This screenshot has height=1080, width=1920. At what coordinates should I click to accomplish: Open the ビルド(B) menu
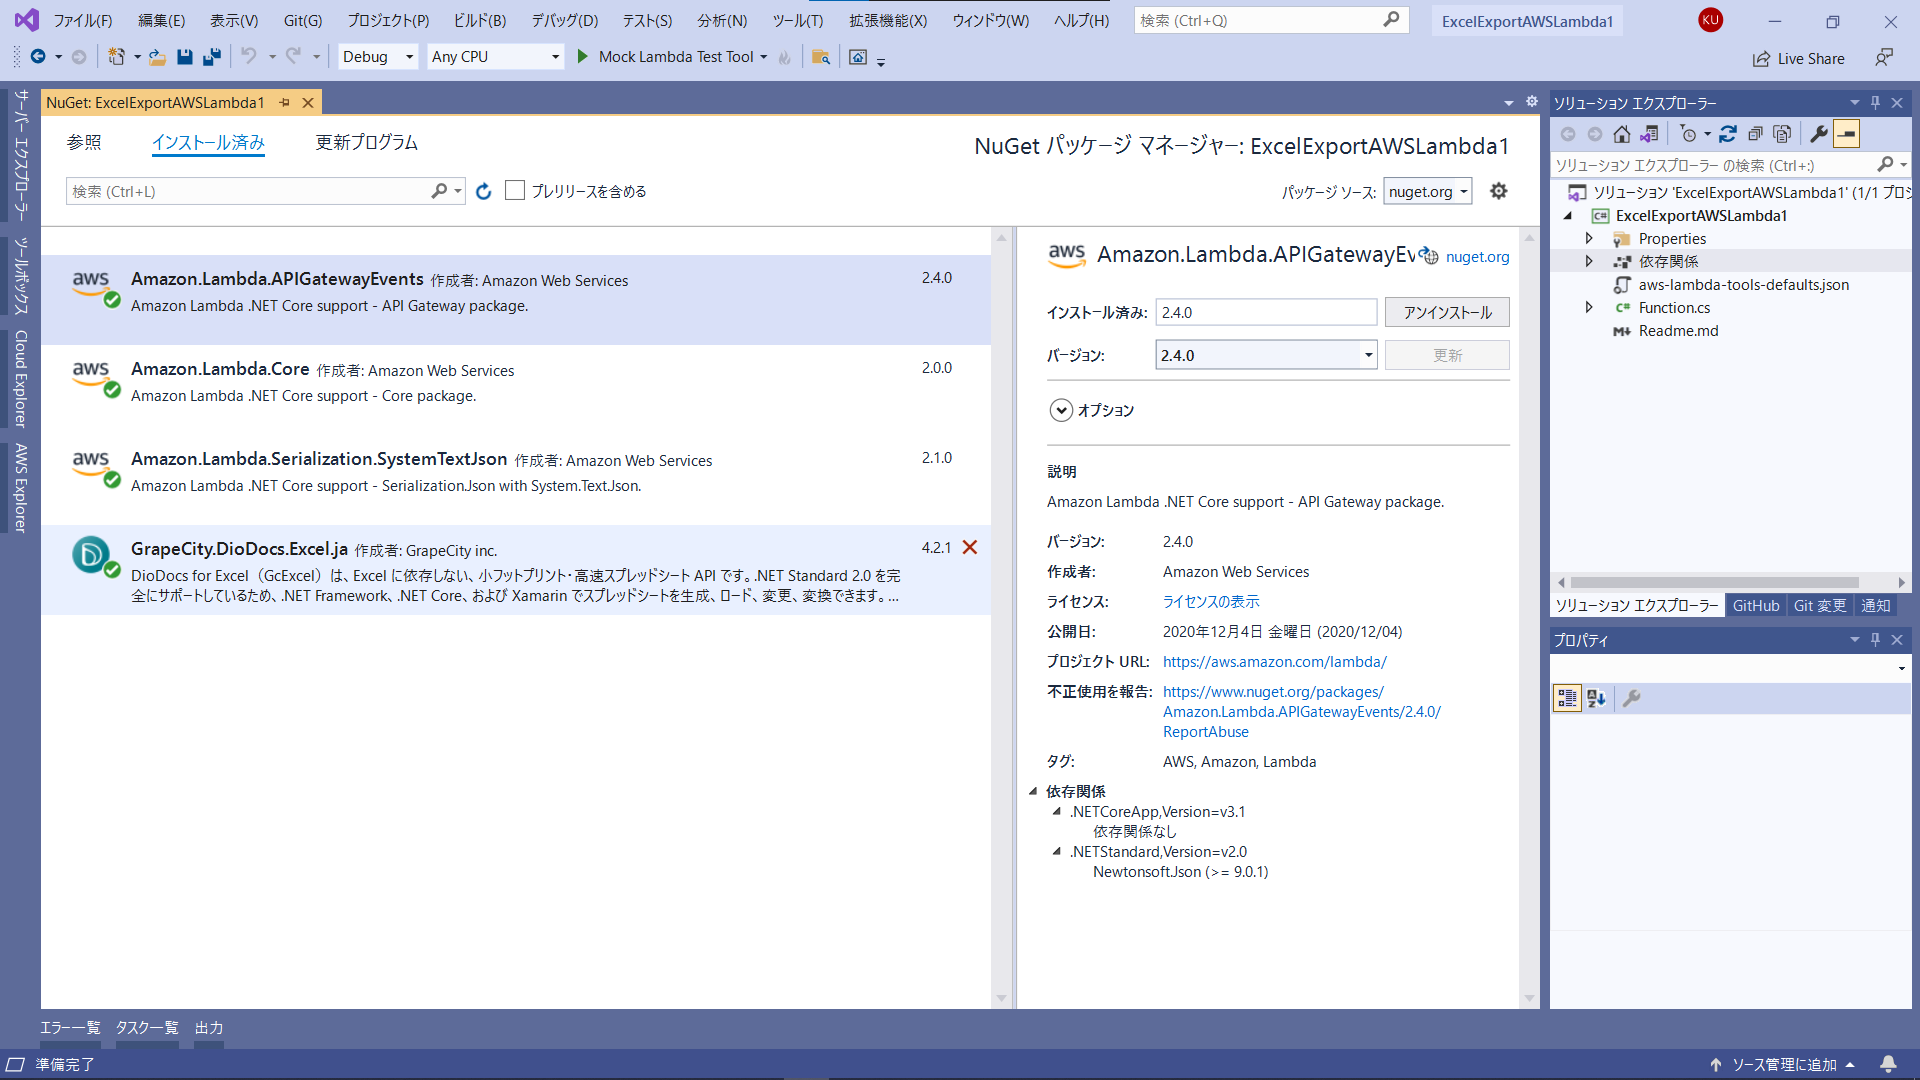[x=480, y=20]
